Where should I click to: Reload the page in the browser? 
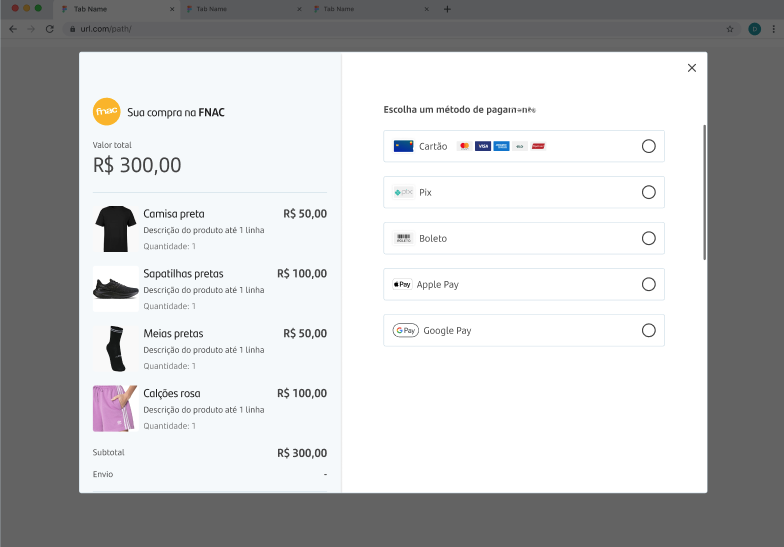(50, 29)
